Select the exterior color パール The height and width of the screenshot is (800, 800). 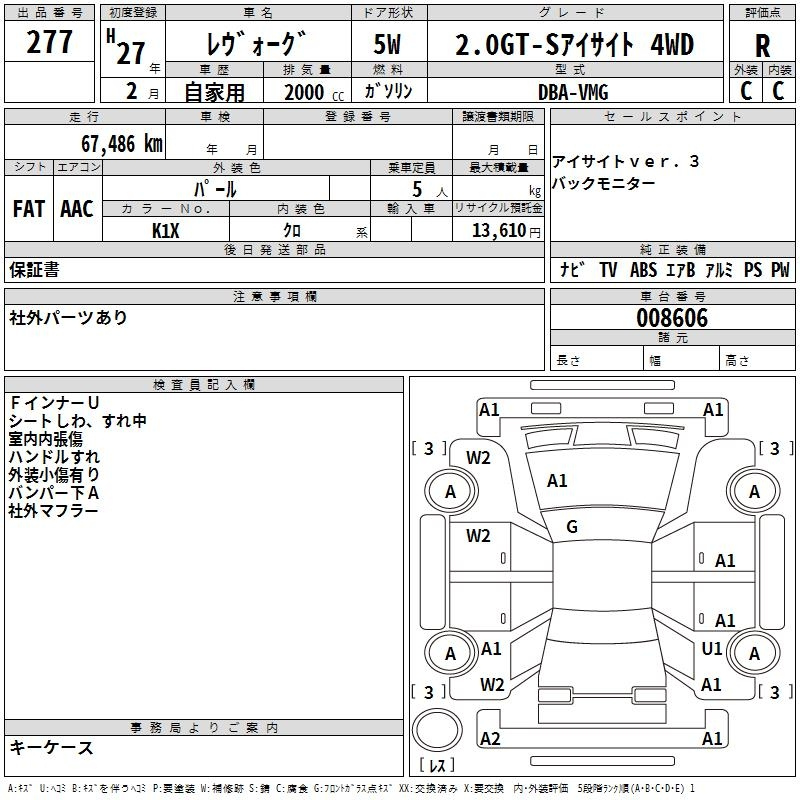[215, 189]
